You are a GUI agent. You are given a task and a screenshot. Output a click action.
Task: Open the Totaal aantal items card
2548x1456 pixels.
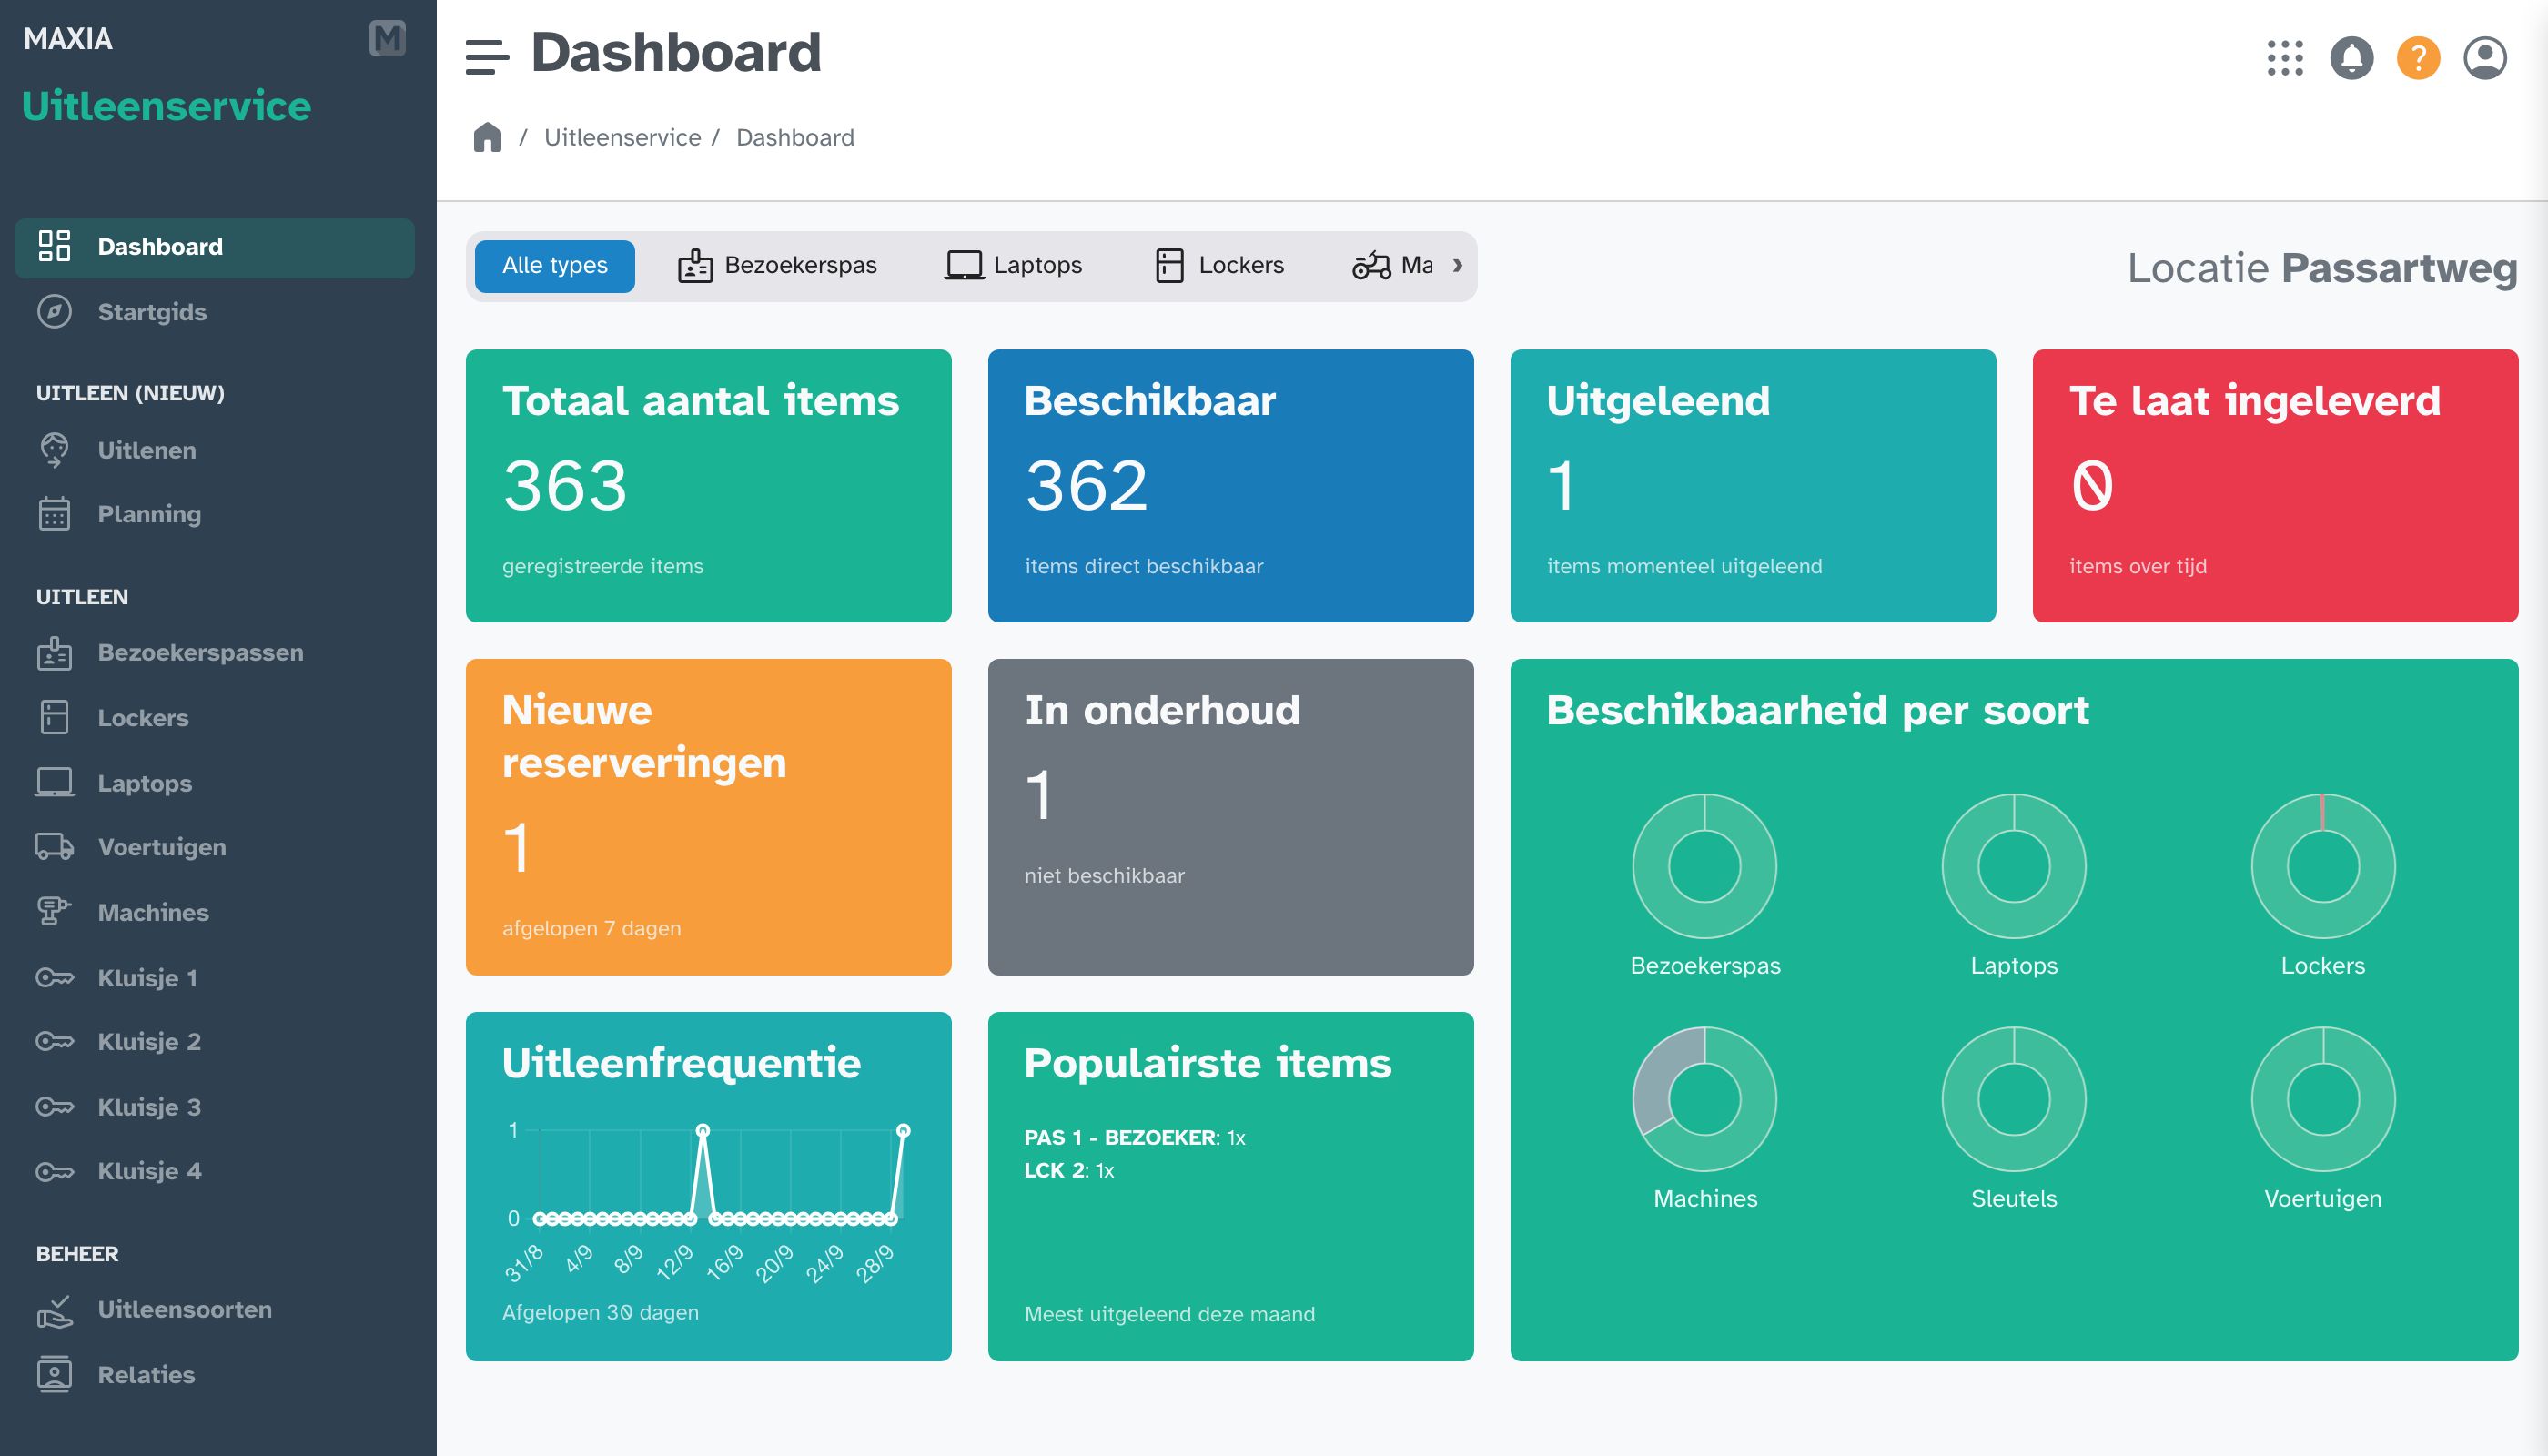708,485
